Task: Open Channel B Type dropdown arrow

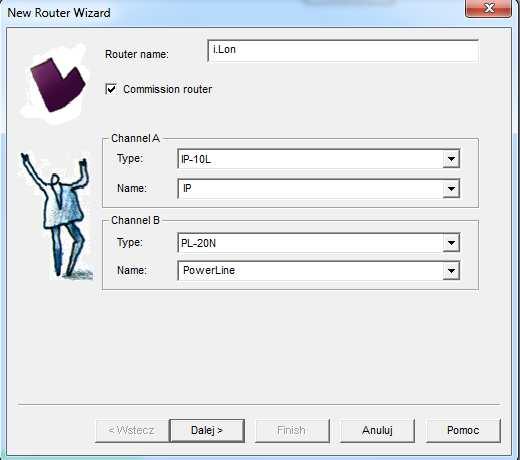Action: tap(451, 243)
